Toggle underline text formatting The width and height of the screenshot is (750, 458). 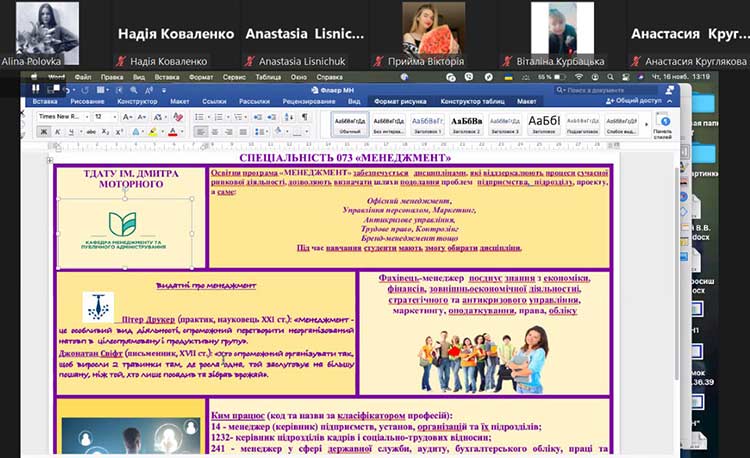(x=69, y=132)
